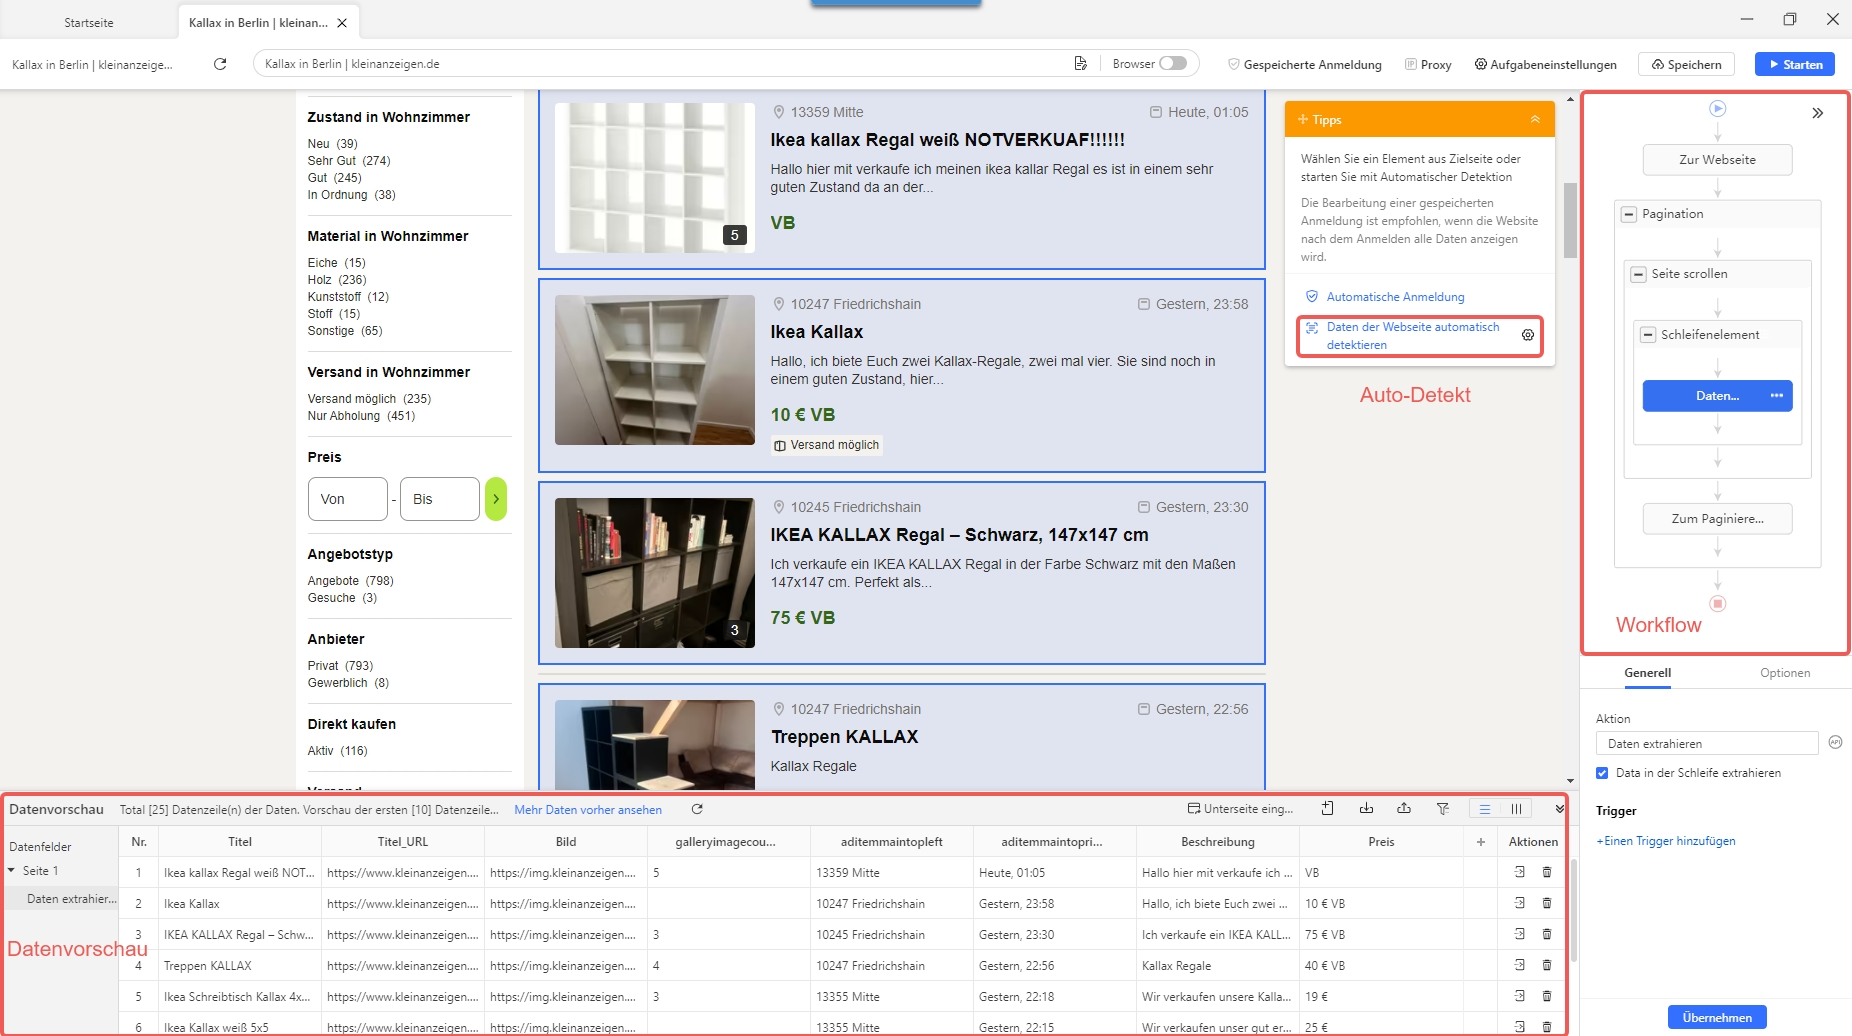Viewport: 1852px width, 1036px height.
Task: Click the download icon in the Datenvorschau toolbar
Action: (x=1366, y=809)
